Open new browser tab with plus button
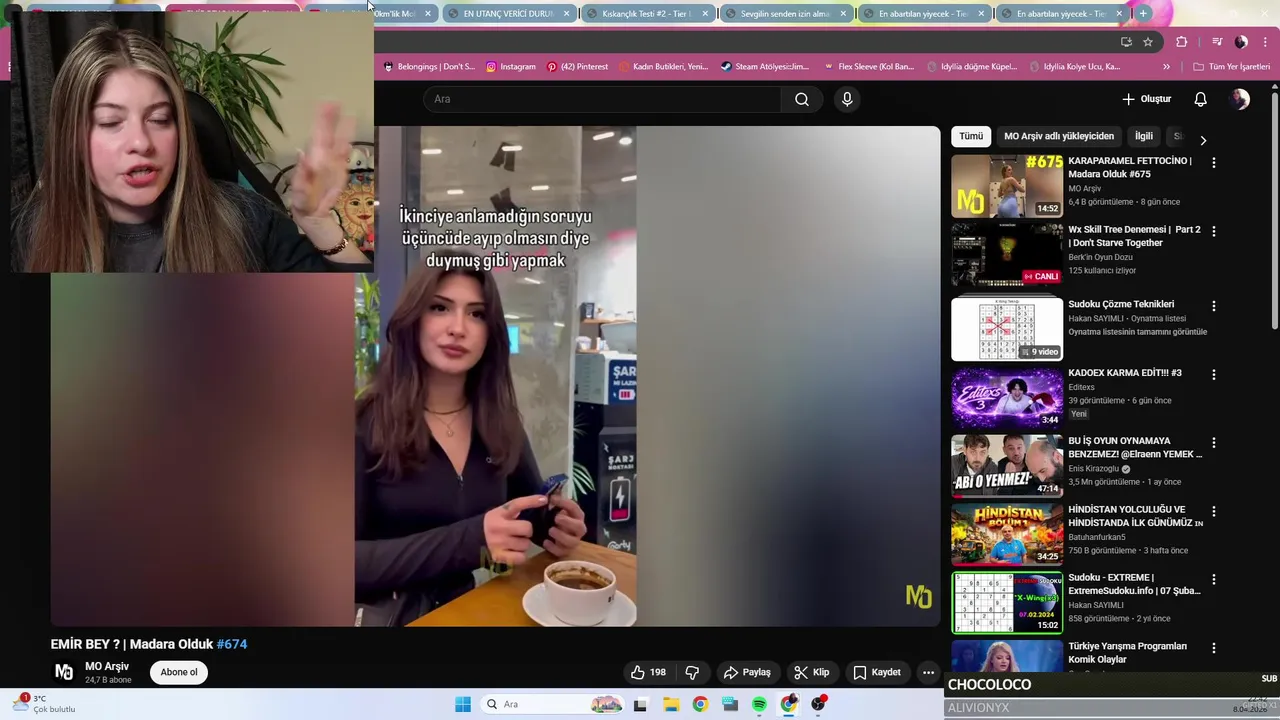This screenshot has width=1280, height=720. coord(1143,13)
